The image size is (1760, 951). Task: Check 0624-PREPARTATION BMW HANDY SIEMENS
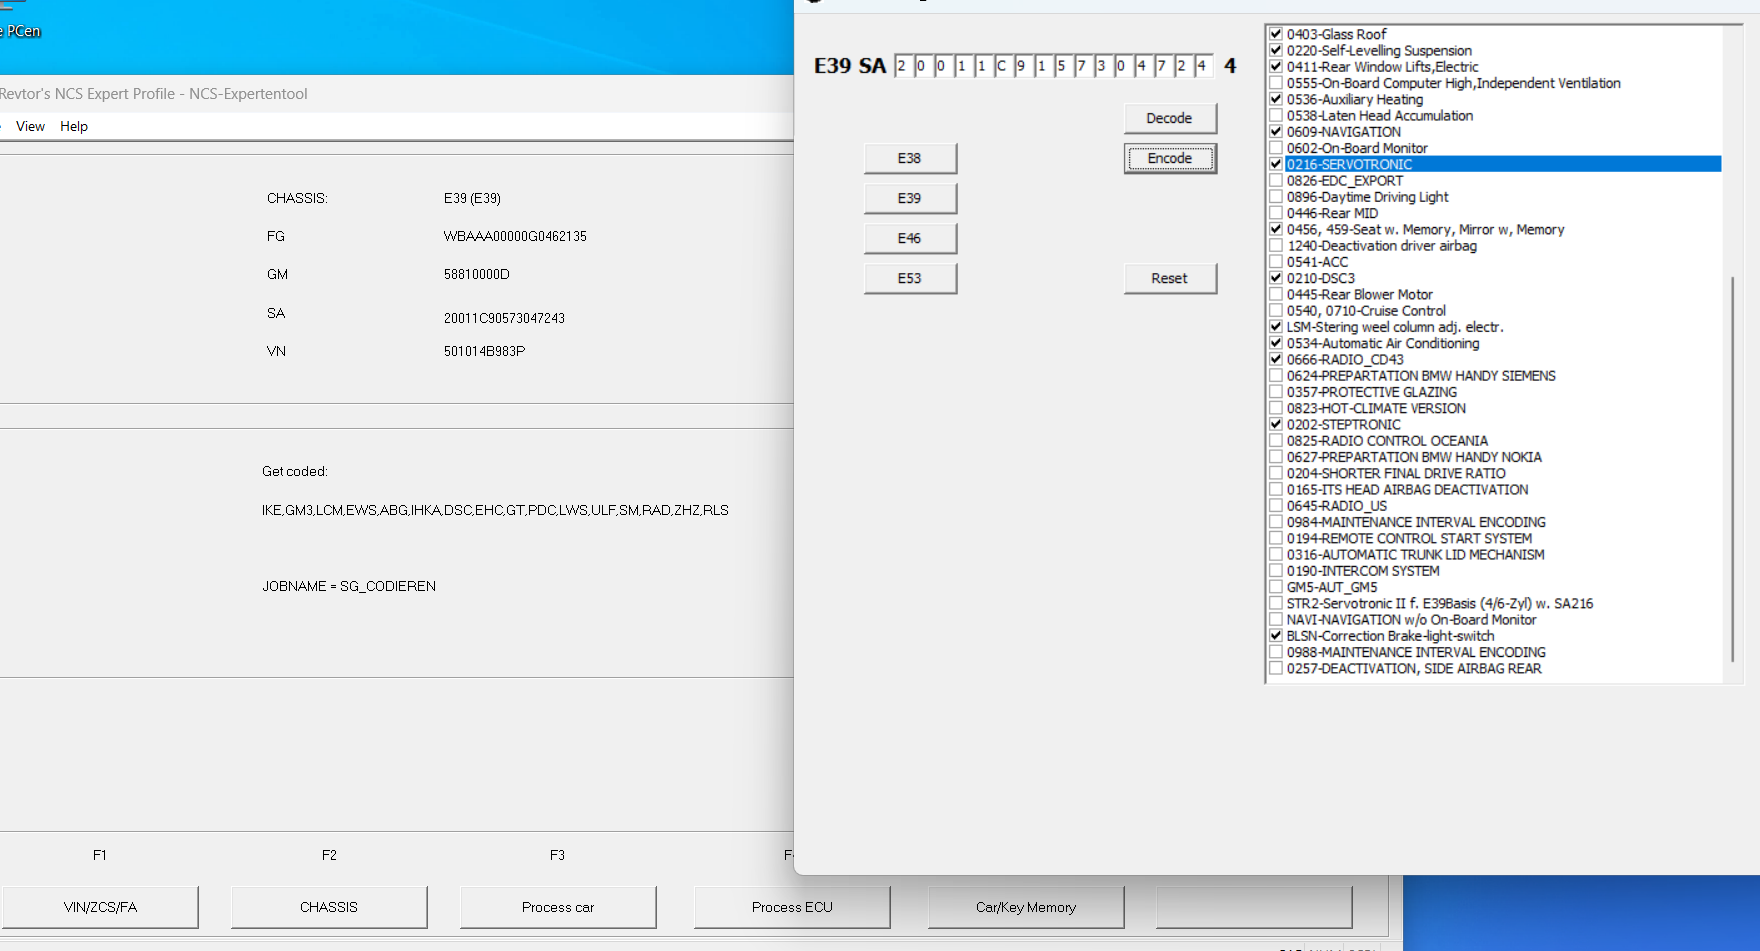point(1276,375)
